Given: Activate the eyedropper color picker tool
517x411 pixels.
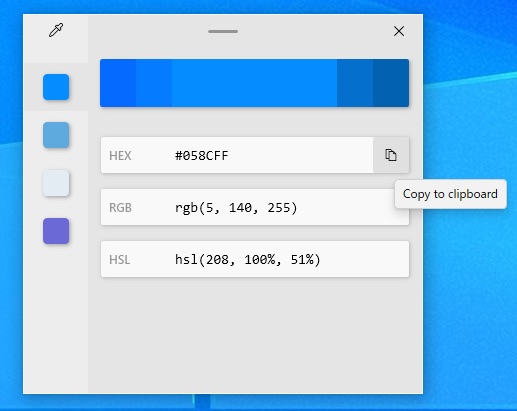Looking at the screenshot, I should (56, 30).
